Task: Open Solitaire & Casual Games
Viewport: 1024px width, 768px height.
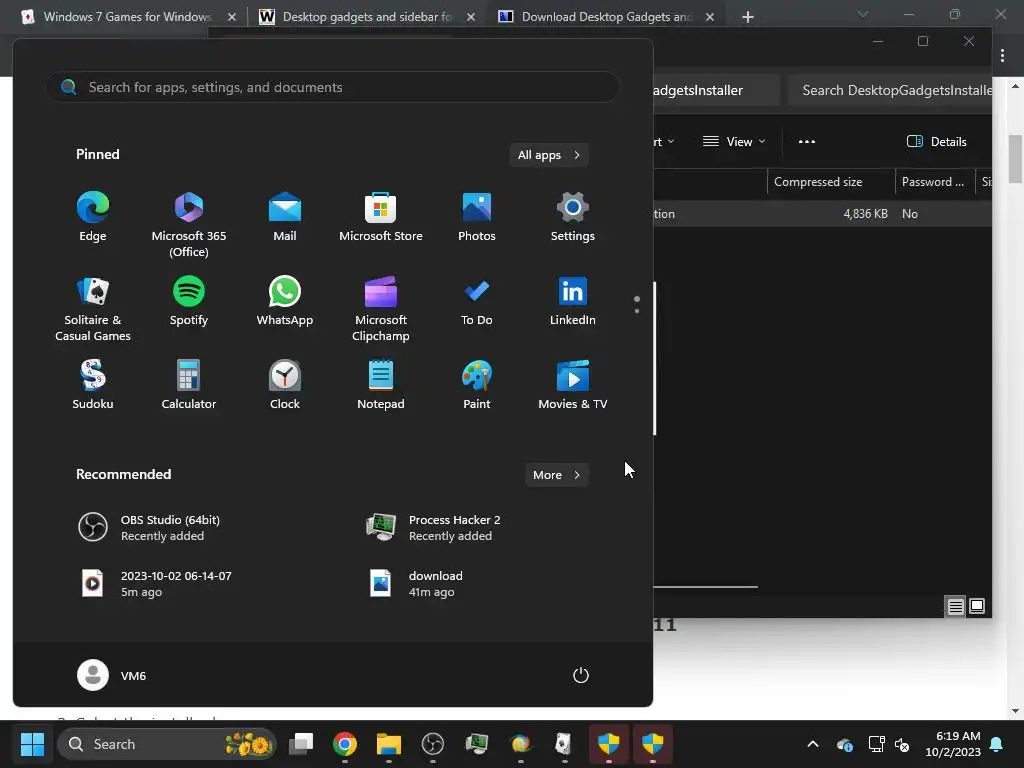Action: (93, 308)
